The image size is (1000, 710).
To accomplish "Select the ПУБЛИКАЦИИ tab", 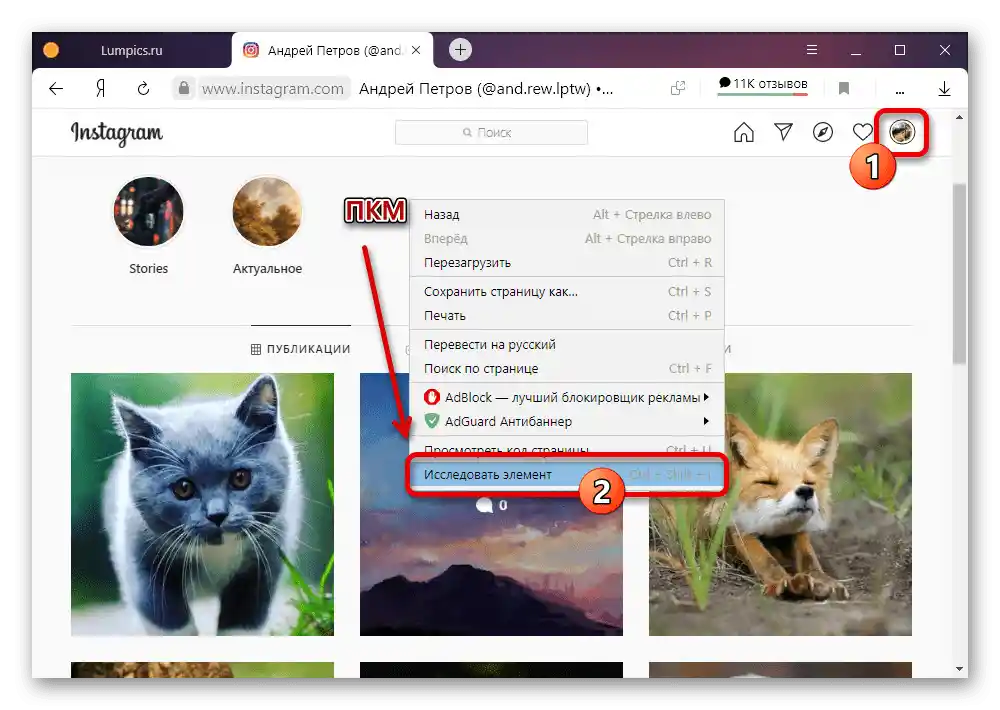I will pyautogui.click(x=300, y=349).
